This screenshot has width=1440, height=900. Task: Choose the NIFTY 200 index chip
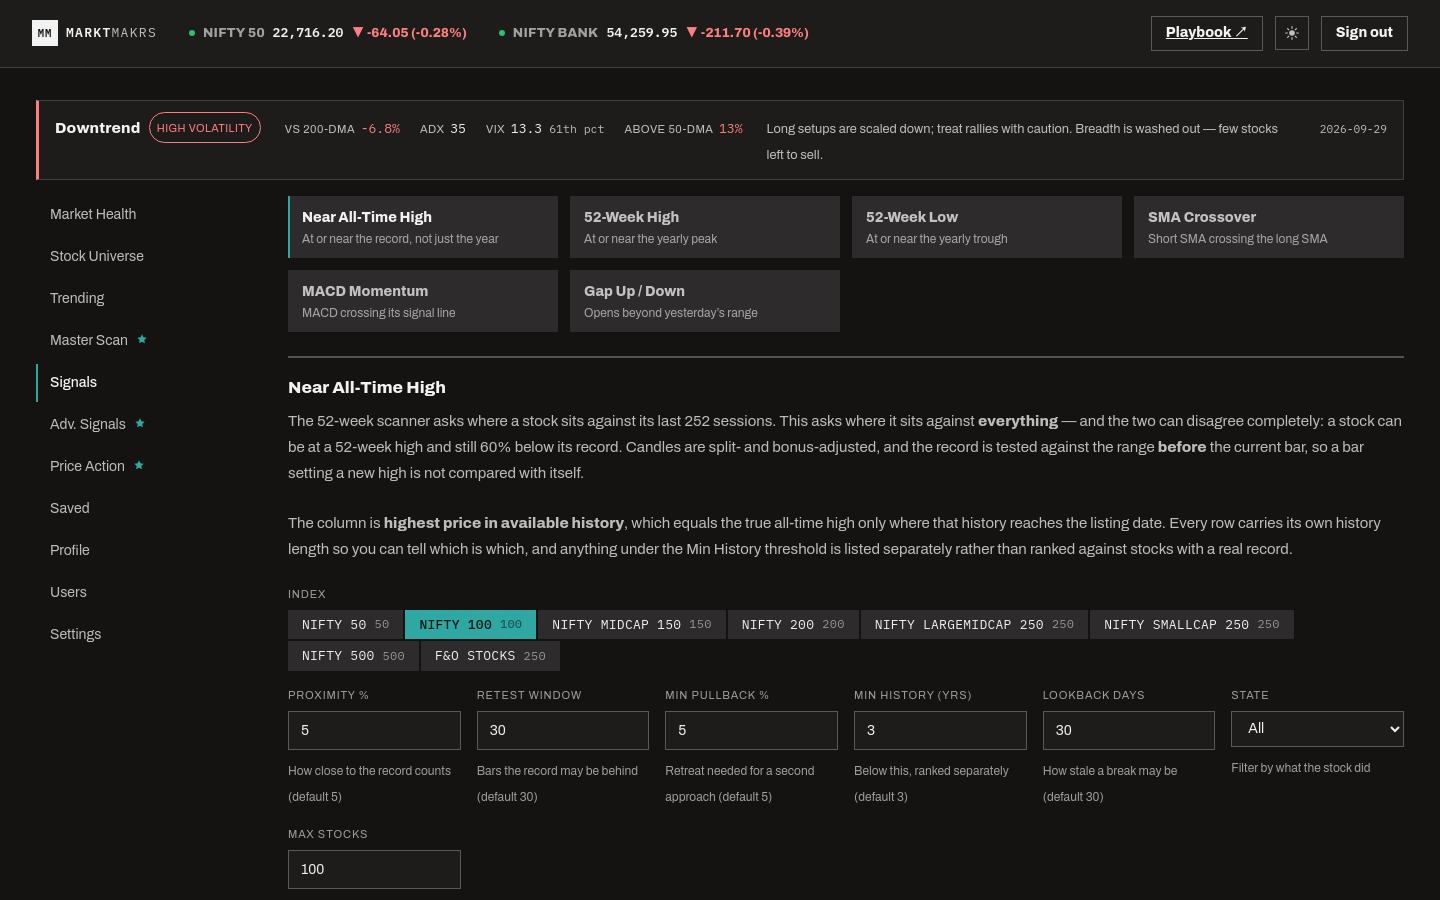point(793,624)
